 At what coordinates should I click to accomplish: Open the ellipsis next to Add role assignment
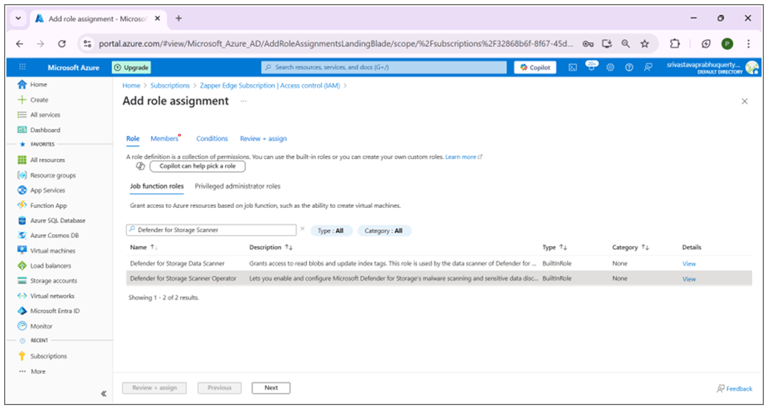(x=243, y=101)
